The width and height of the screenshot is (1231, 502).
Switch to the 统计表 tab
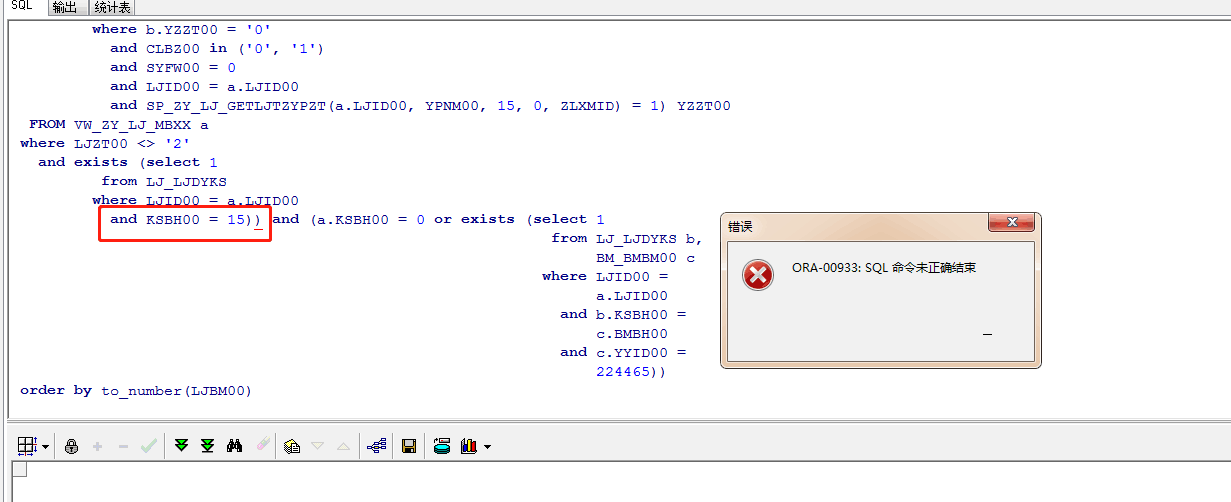coord(112,7)
